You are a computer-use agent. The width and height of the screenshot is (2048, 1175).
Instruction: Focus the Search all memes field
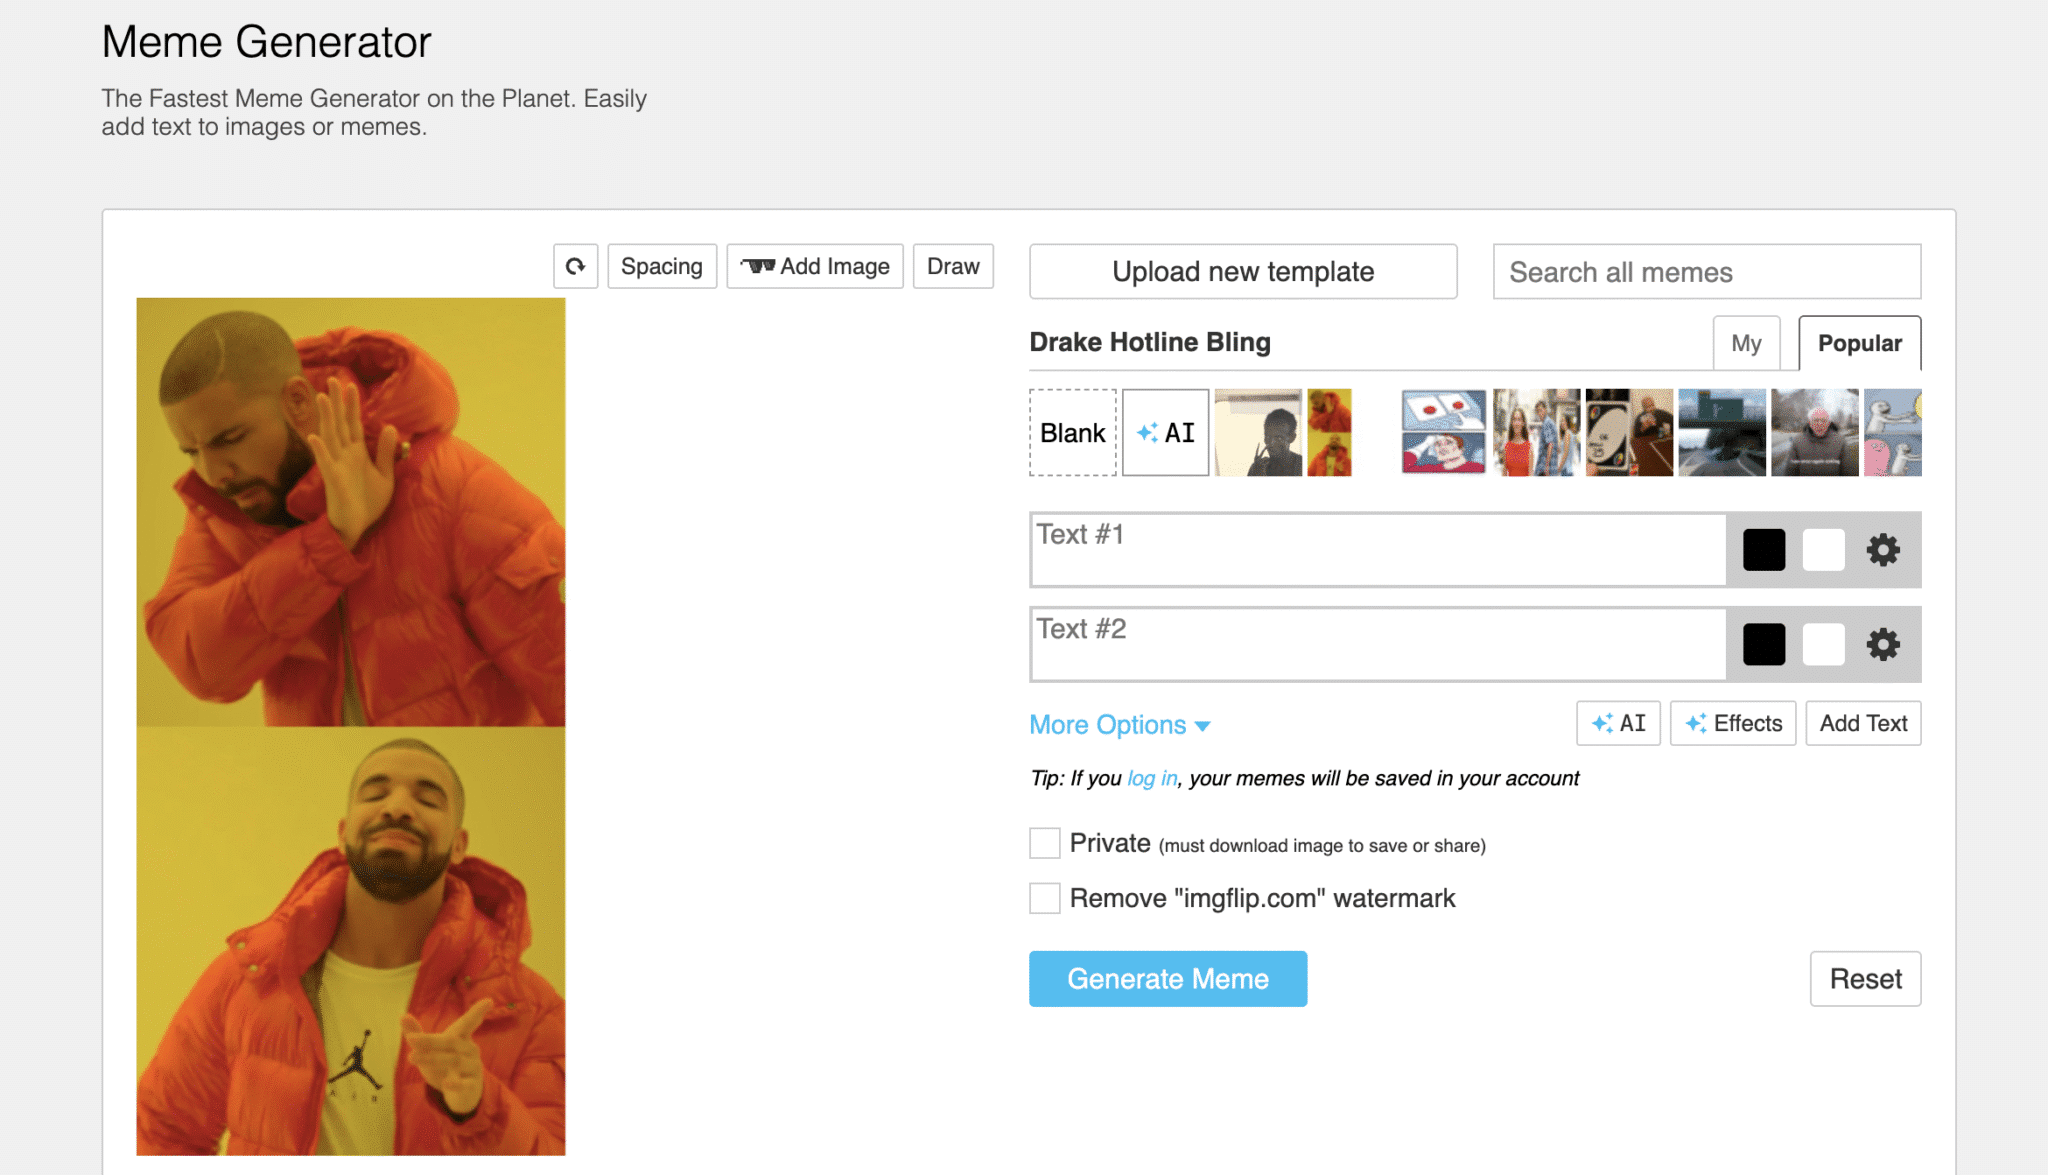(1706, 272)
